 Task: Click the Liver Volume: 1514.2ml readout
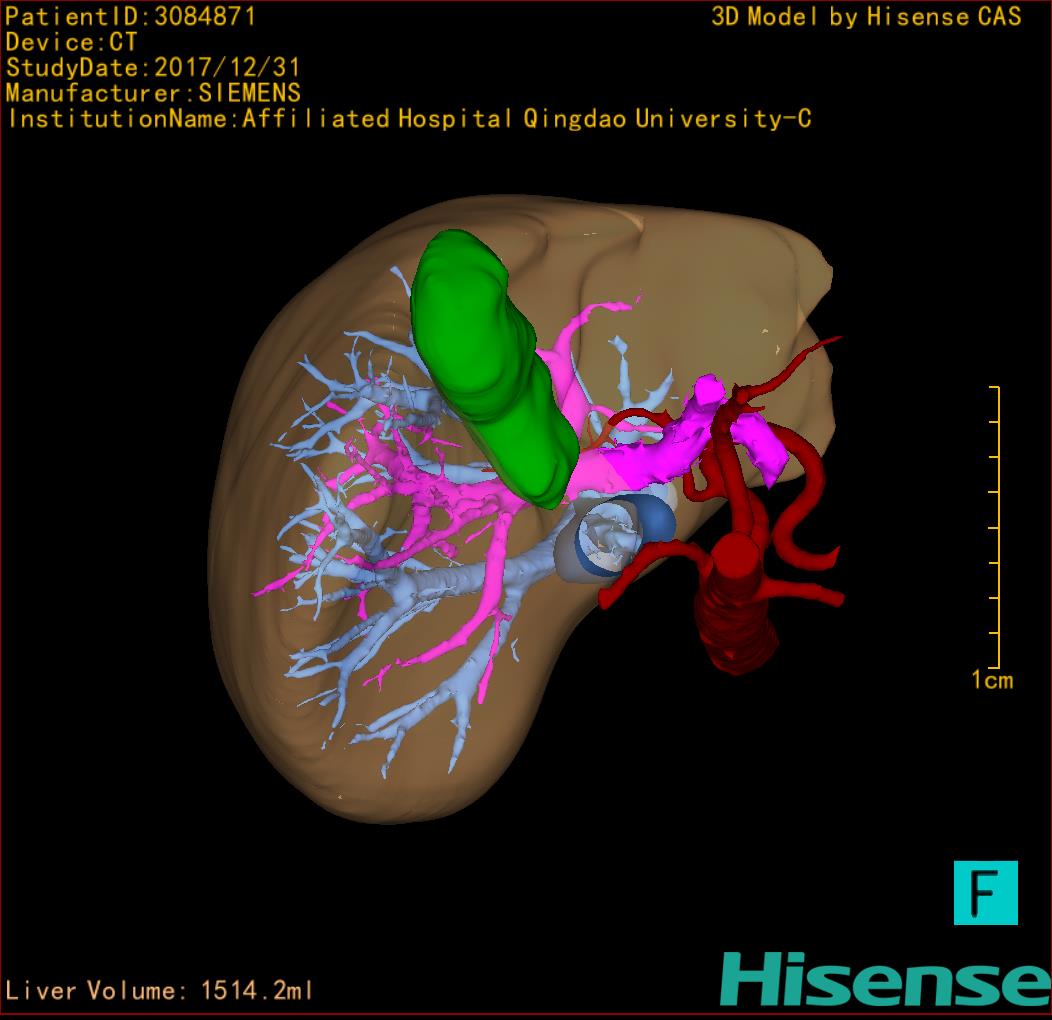[x=158, y=990]
